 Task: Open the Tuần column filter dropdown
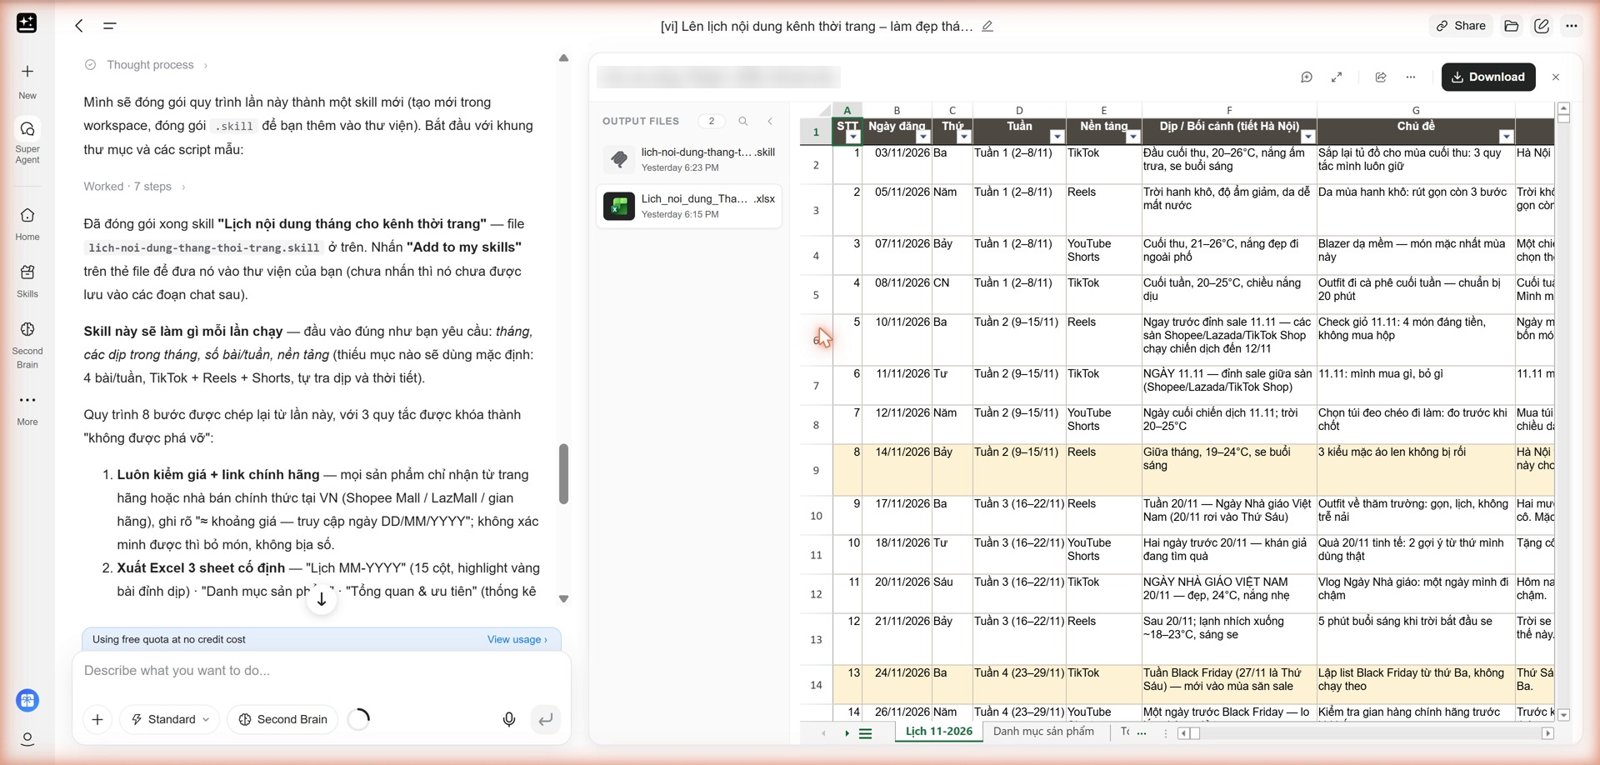pyautogui.click(x=1057, y=137)
